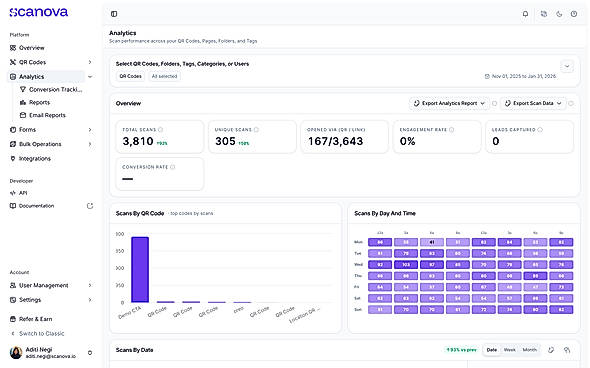Click the 93% vs prev badge

[x=461, y=350]
